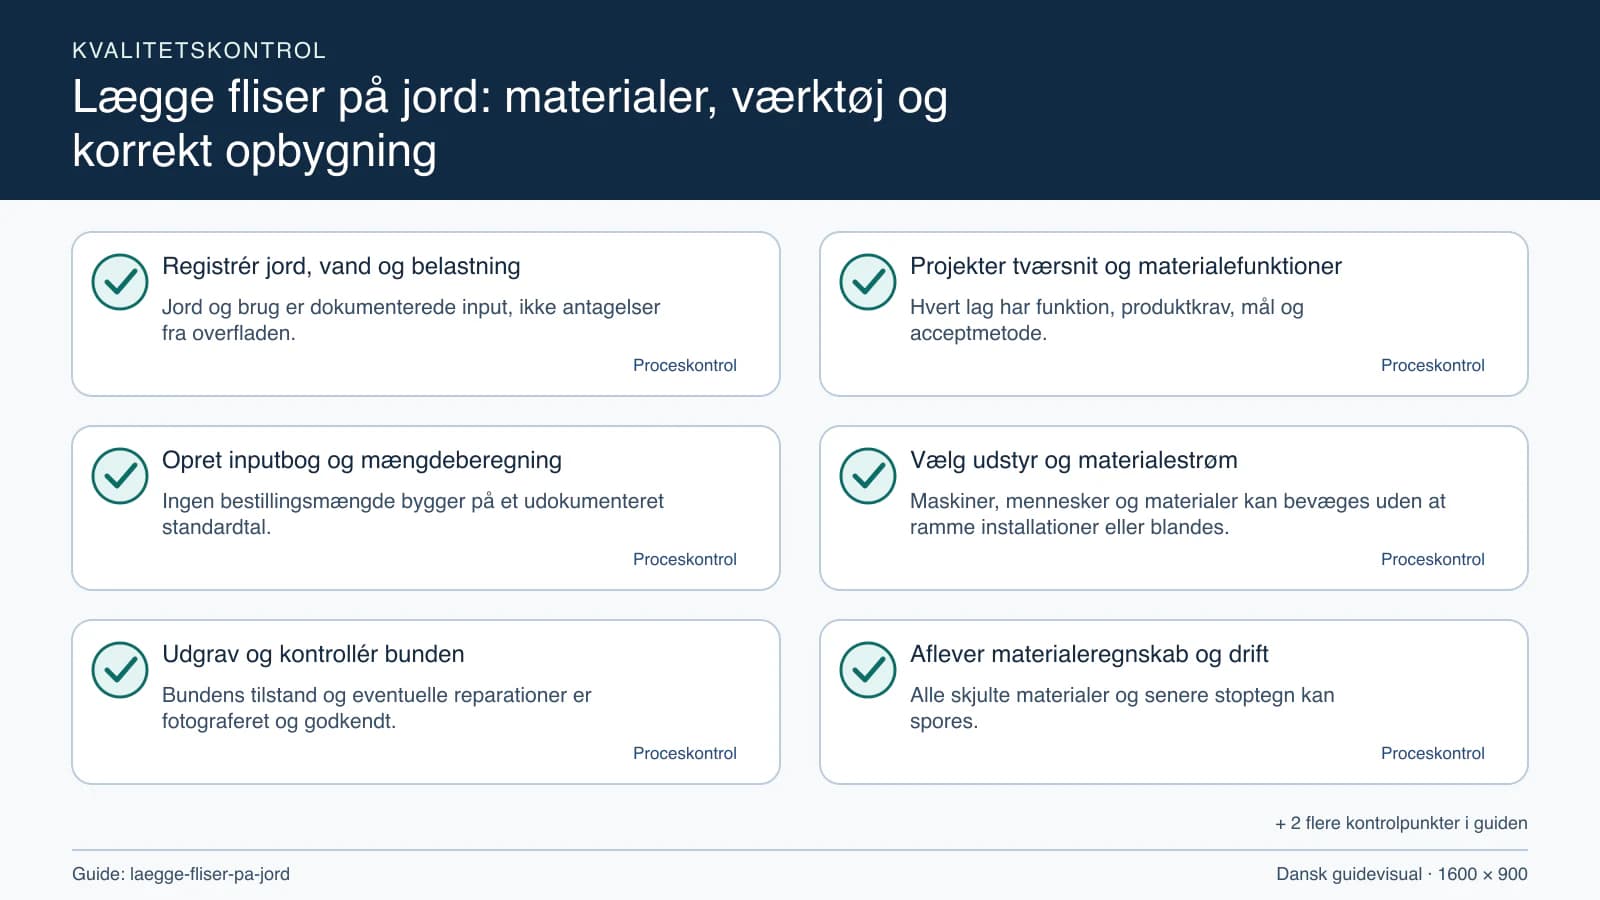
Task: Click description 'Bundens tilstand og eventuelle reparationer'
Action: pyautogui.click(x=377, y=708)
